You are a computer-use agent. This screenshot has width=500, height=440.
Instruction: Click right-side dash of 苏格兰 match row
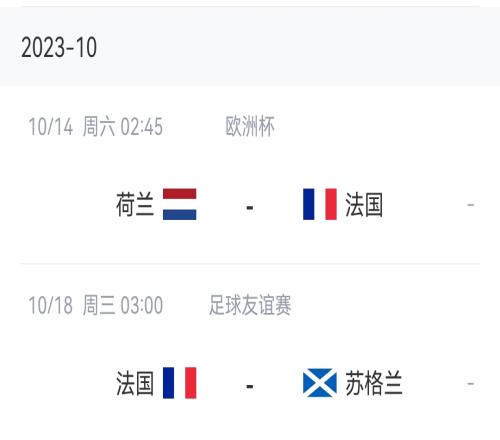pyautogui.click(x=471, y=384)
